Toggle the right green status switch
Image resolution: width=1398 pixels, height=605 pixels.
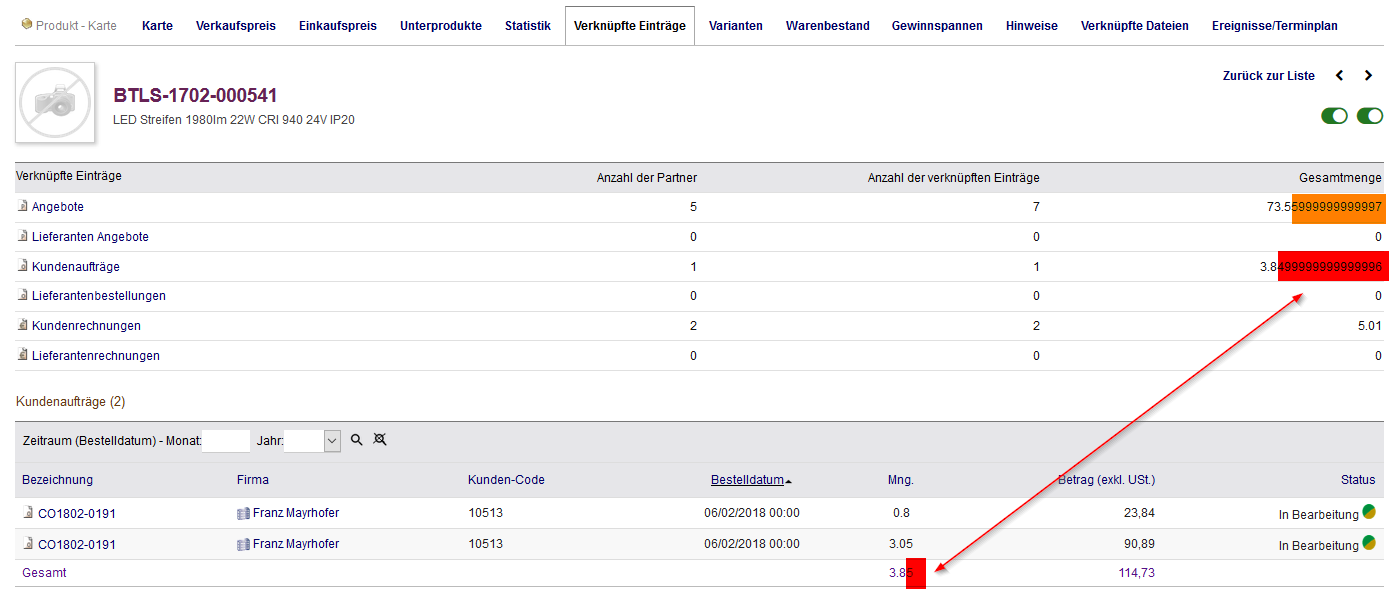1370,116
